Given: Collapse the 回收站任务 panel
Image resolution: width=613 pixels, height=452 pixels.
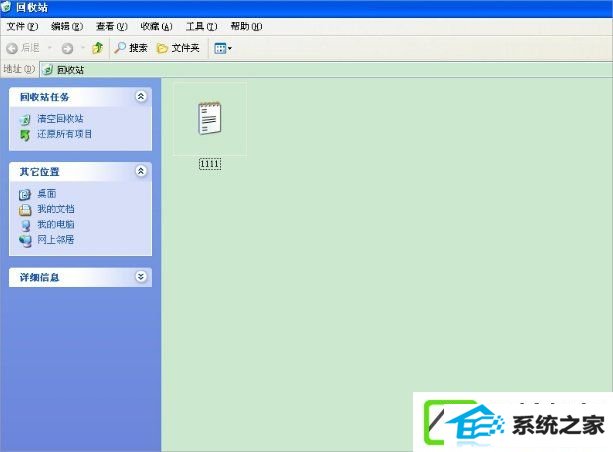Looking at the screenshot, I should coord(141,97).
